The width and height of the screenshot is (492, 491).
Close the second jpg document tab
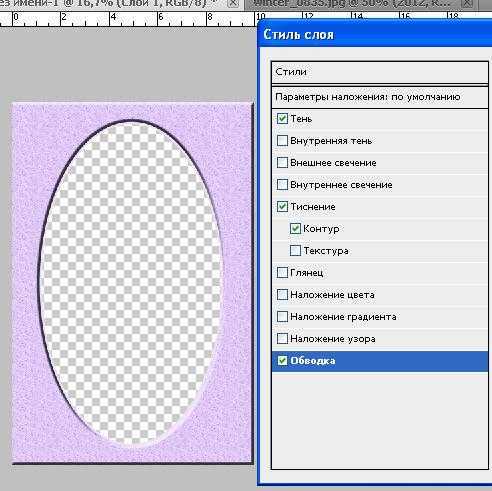[468, 3]
